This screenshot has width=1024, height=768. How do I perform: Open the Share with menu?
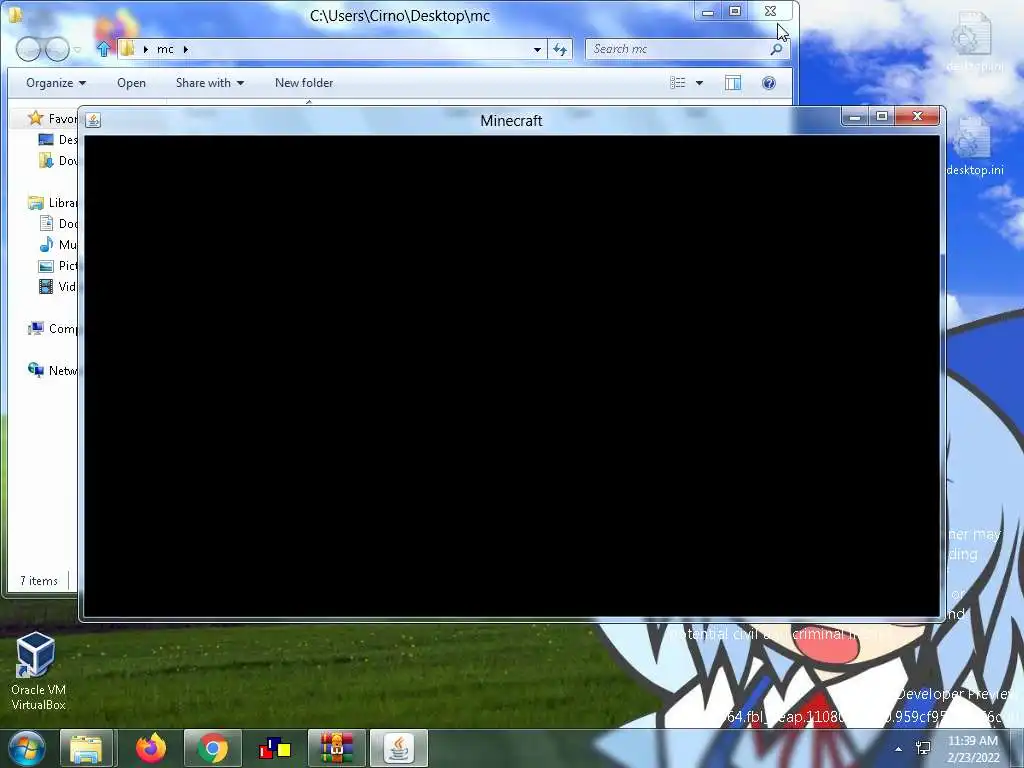(210, 83)
